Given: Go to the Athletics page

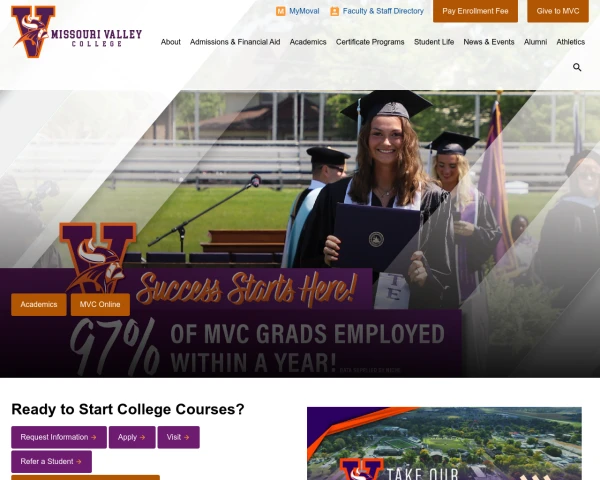Looking at the screenshot, I should (571, 42).
